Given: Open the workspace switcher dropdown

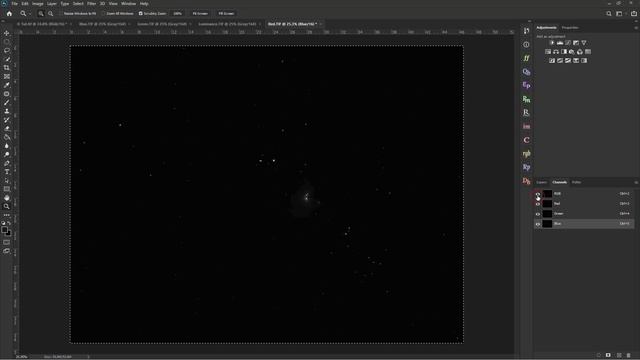Looking at the screenshot, I should pyautogui.click(x=620, y=13).
